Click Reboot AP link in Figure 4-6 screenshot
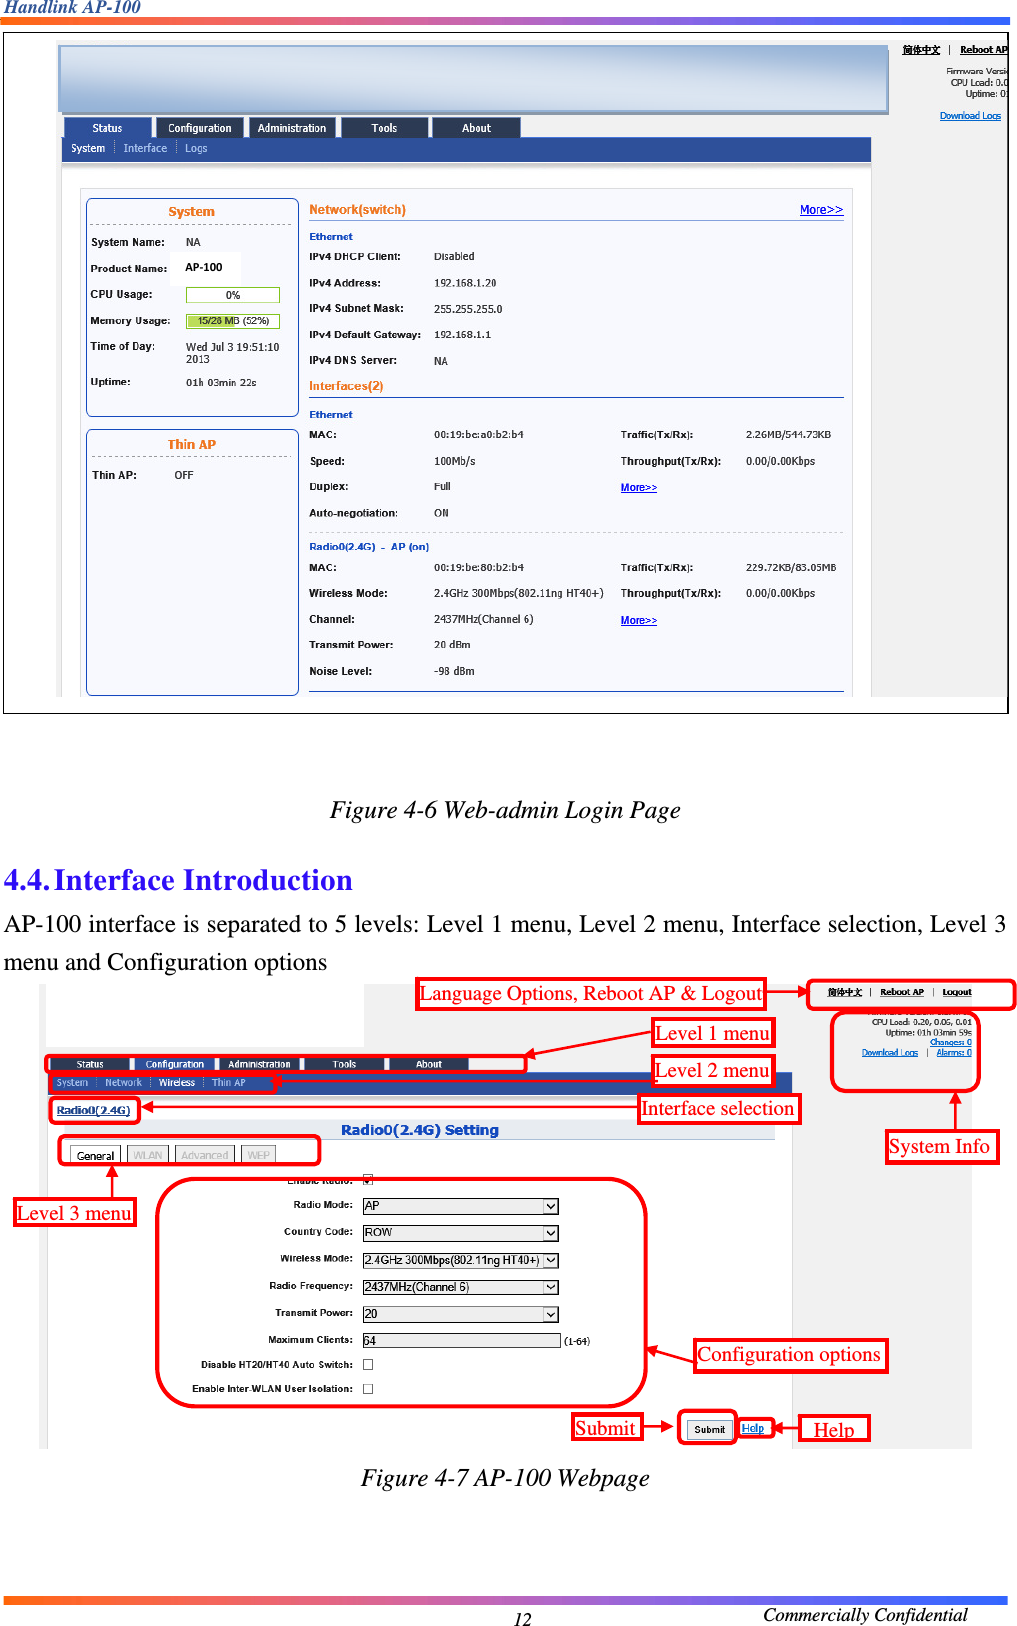The width and height of the screenshot is (1017, 1626). (x=984, y=50)
